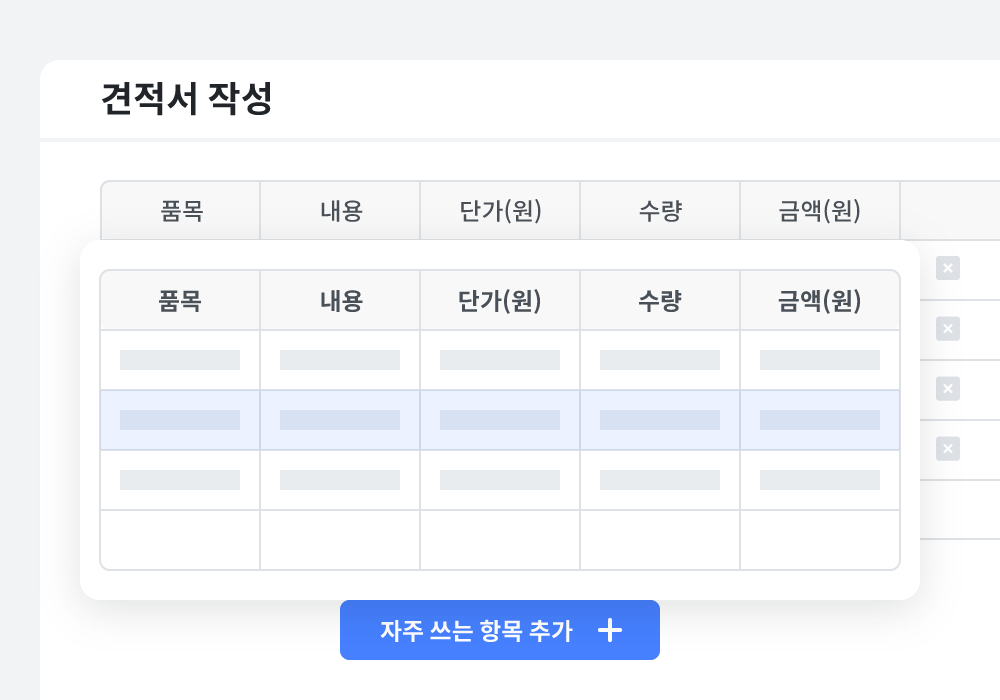The height and width of the screenshot is (700, 1000).
Task: Click the 수량 header of the popup table
Action: coord(660,300)
